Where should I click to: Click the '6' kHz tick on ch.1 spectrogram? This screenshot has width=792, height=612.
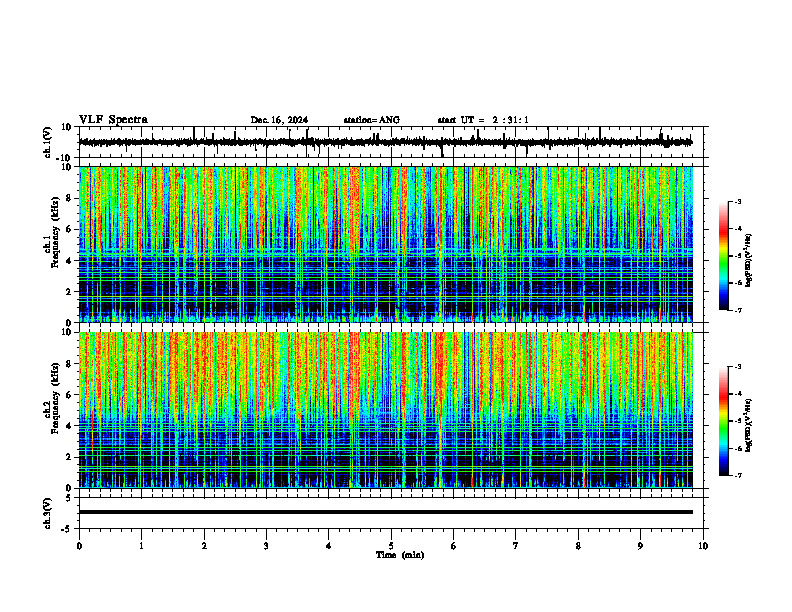point(70,229)
